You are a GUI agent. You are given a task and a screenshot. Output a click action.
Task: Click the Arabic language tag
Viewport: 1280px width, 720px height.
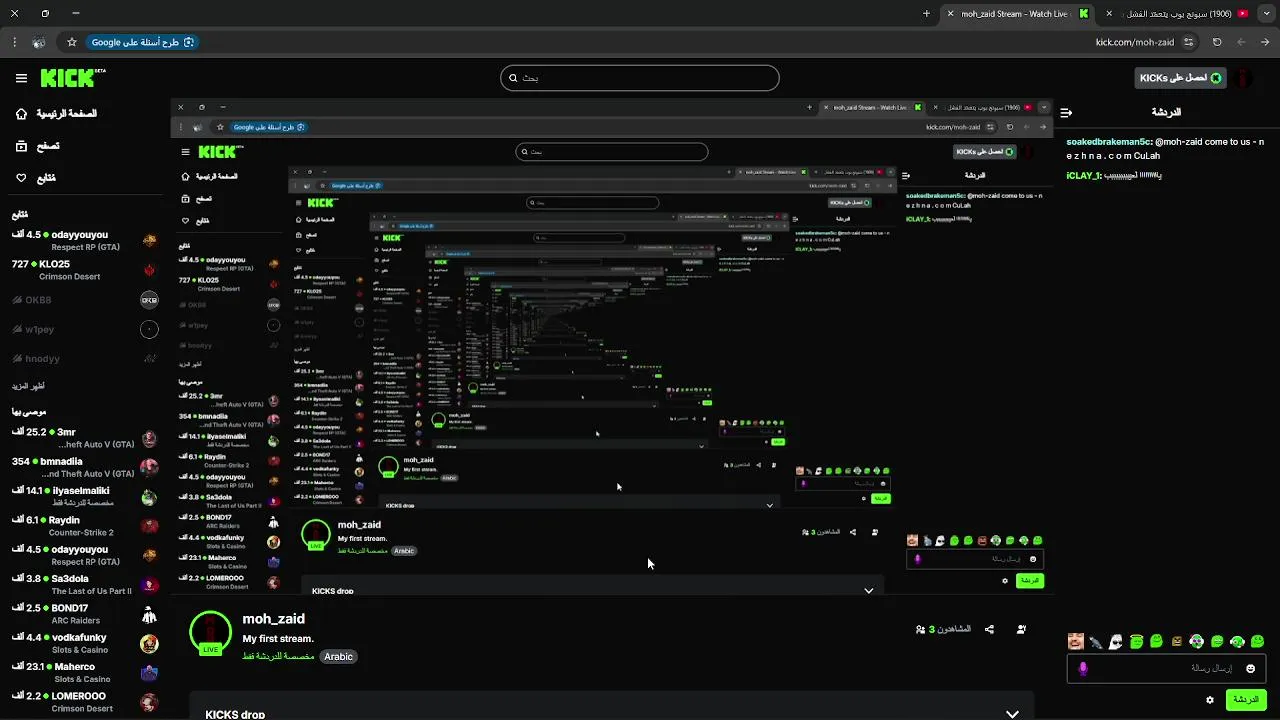pyautogui.click(x=338, y=657)
